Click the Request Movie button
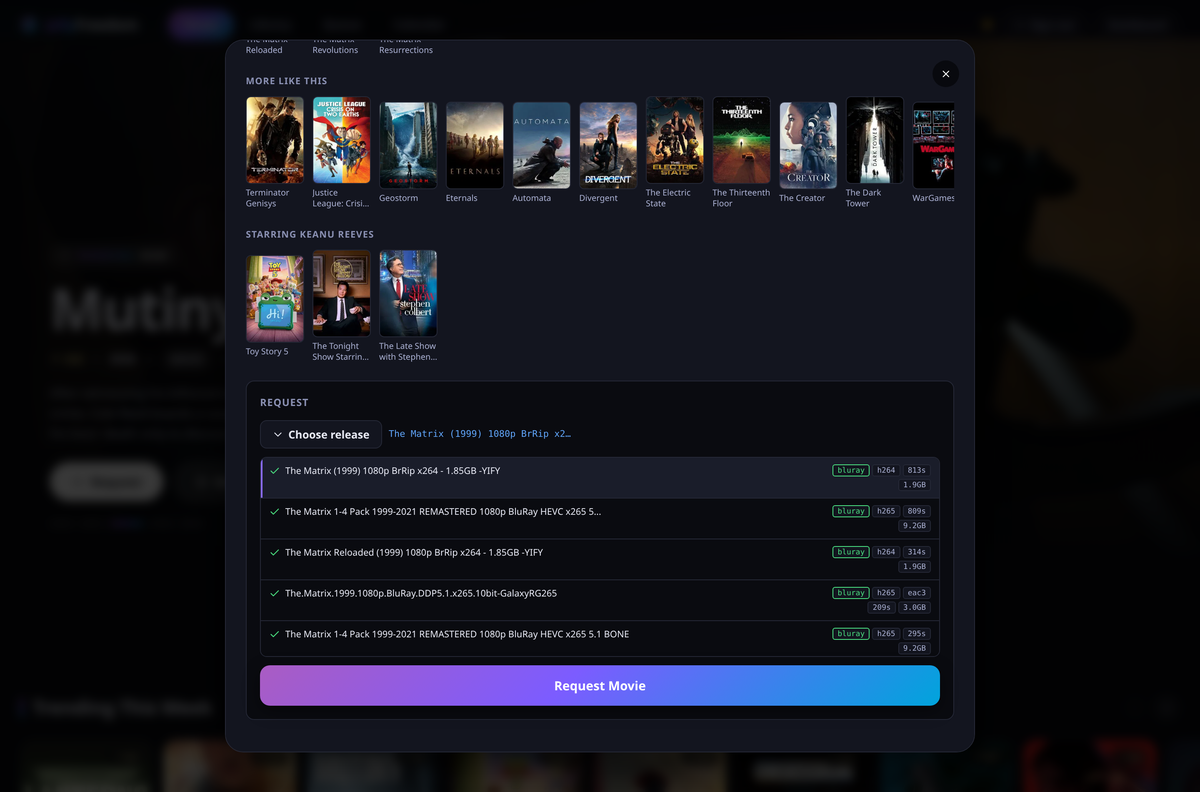Screen dimensions: 1200x792 [x=600, y=686]
